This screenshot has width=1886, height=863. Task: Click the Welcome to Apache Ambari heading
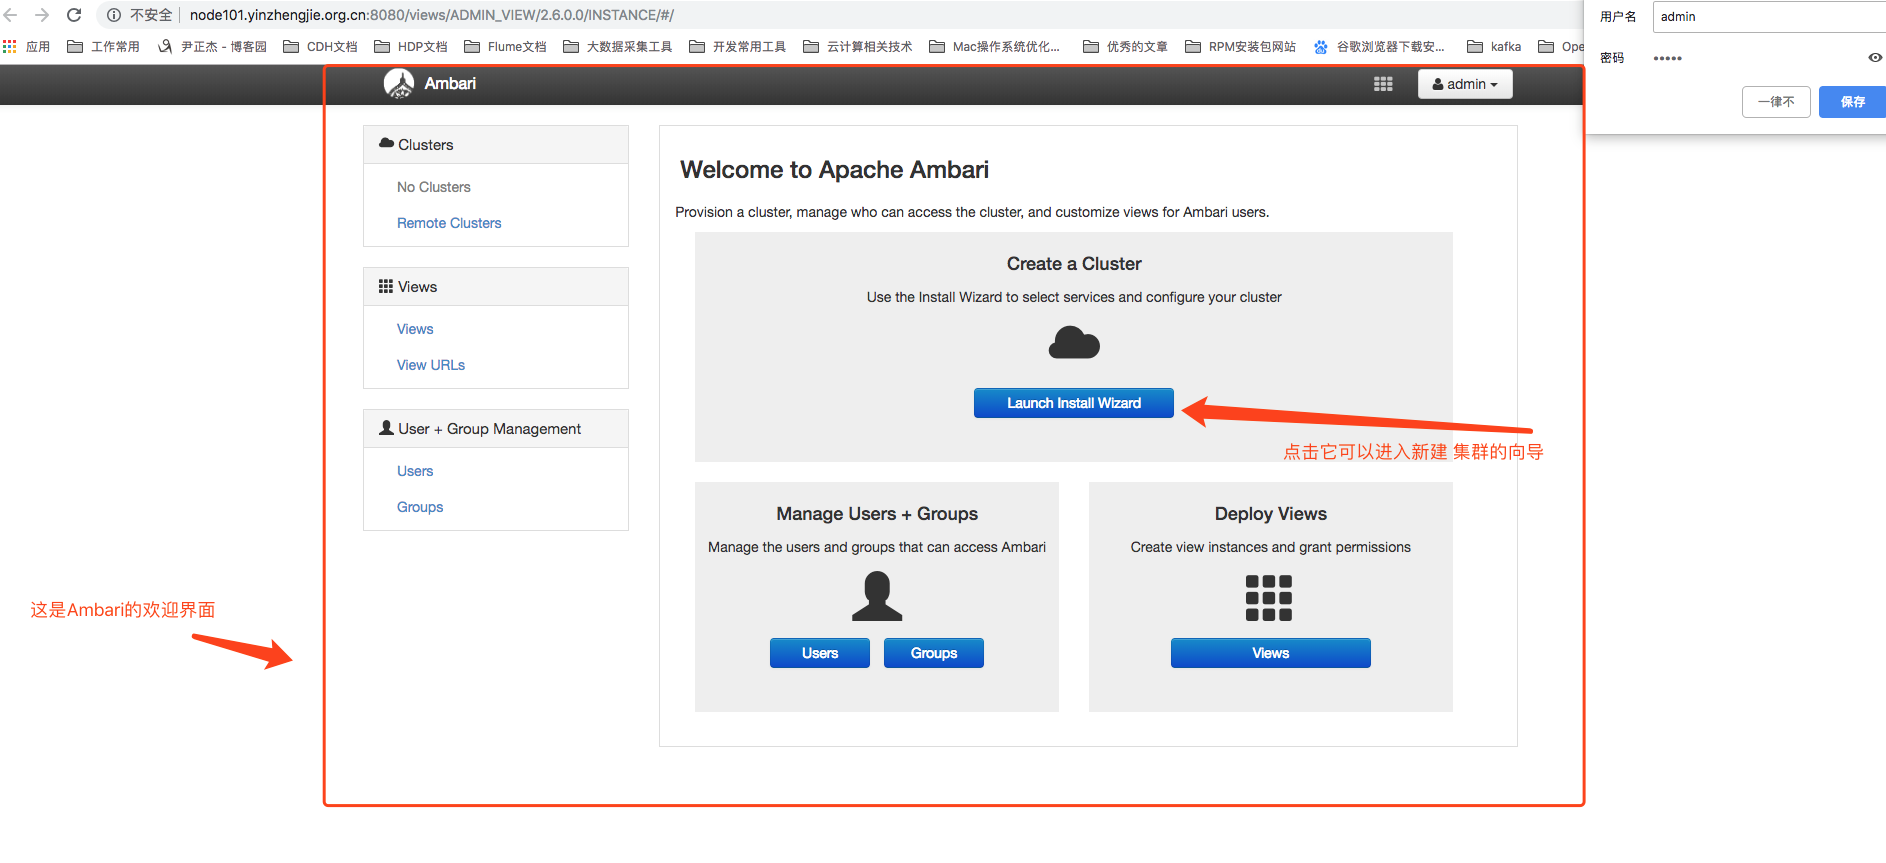click(x=834, y=170)
